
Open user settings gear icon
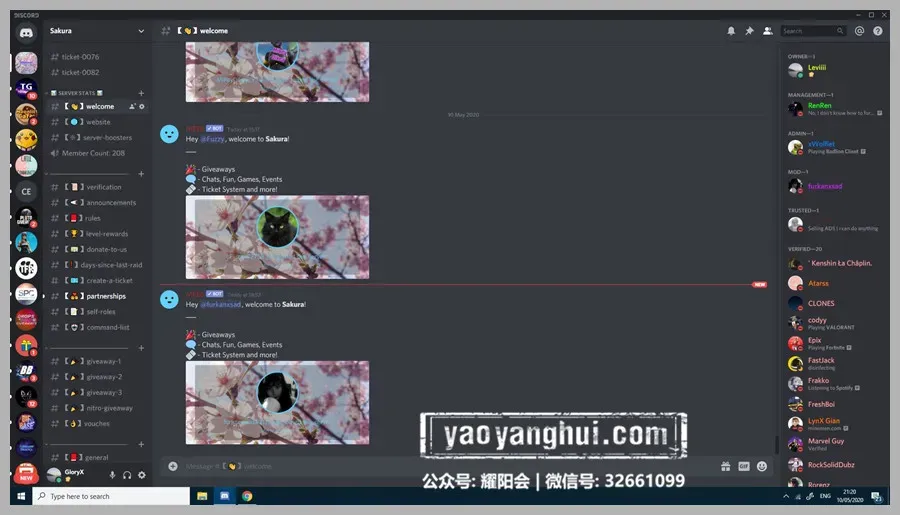tap(142, 475)
